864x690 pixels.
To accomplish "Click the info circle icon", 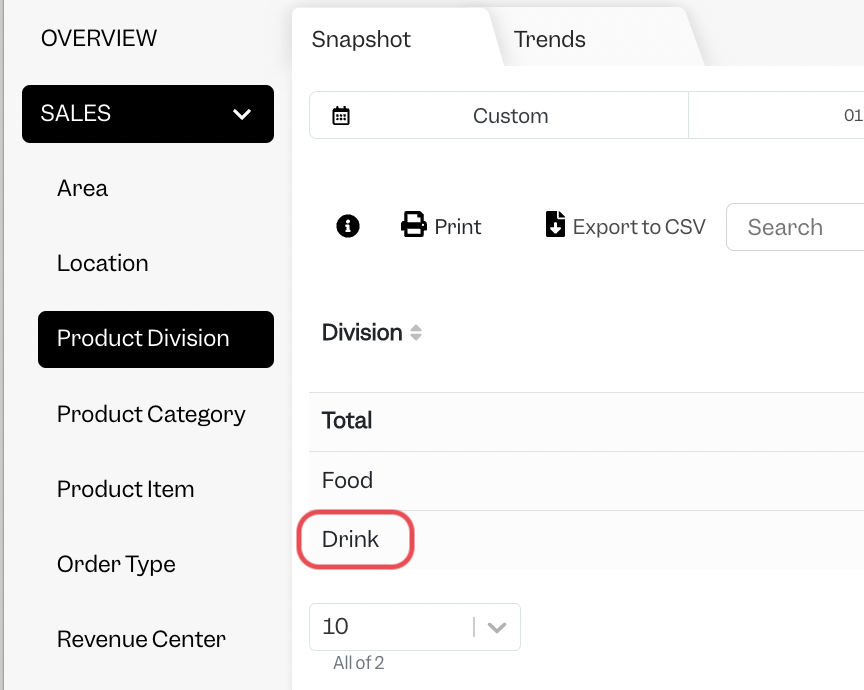I will click(348, 226).
